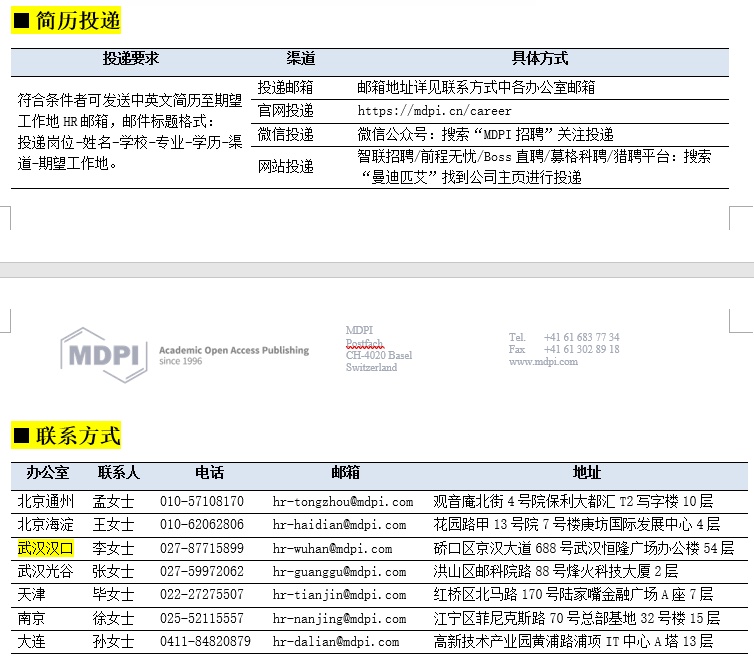
Task: Click the address 硚口区京汉大道688号
Action: [x=503, y=548]
